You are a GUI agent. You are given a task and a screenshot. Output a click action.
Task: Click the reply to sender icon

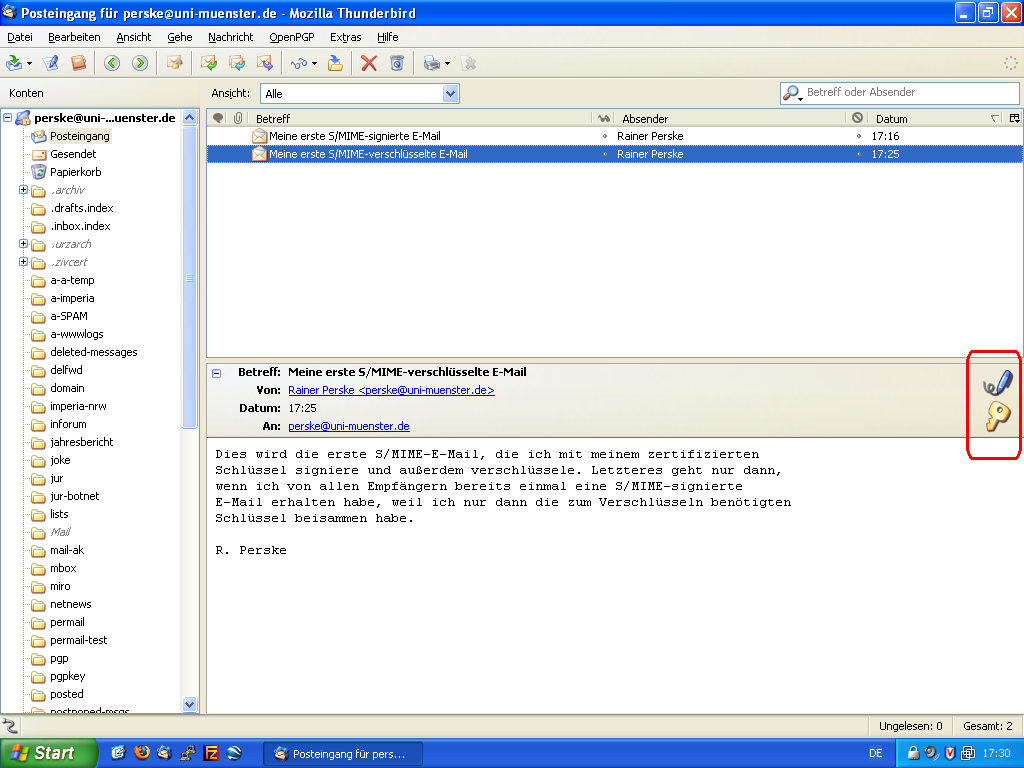(x=209, y=63)
